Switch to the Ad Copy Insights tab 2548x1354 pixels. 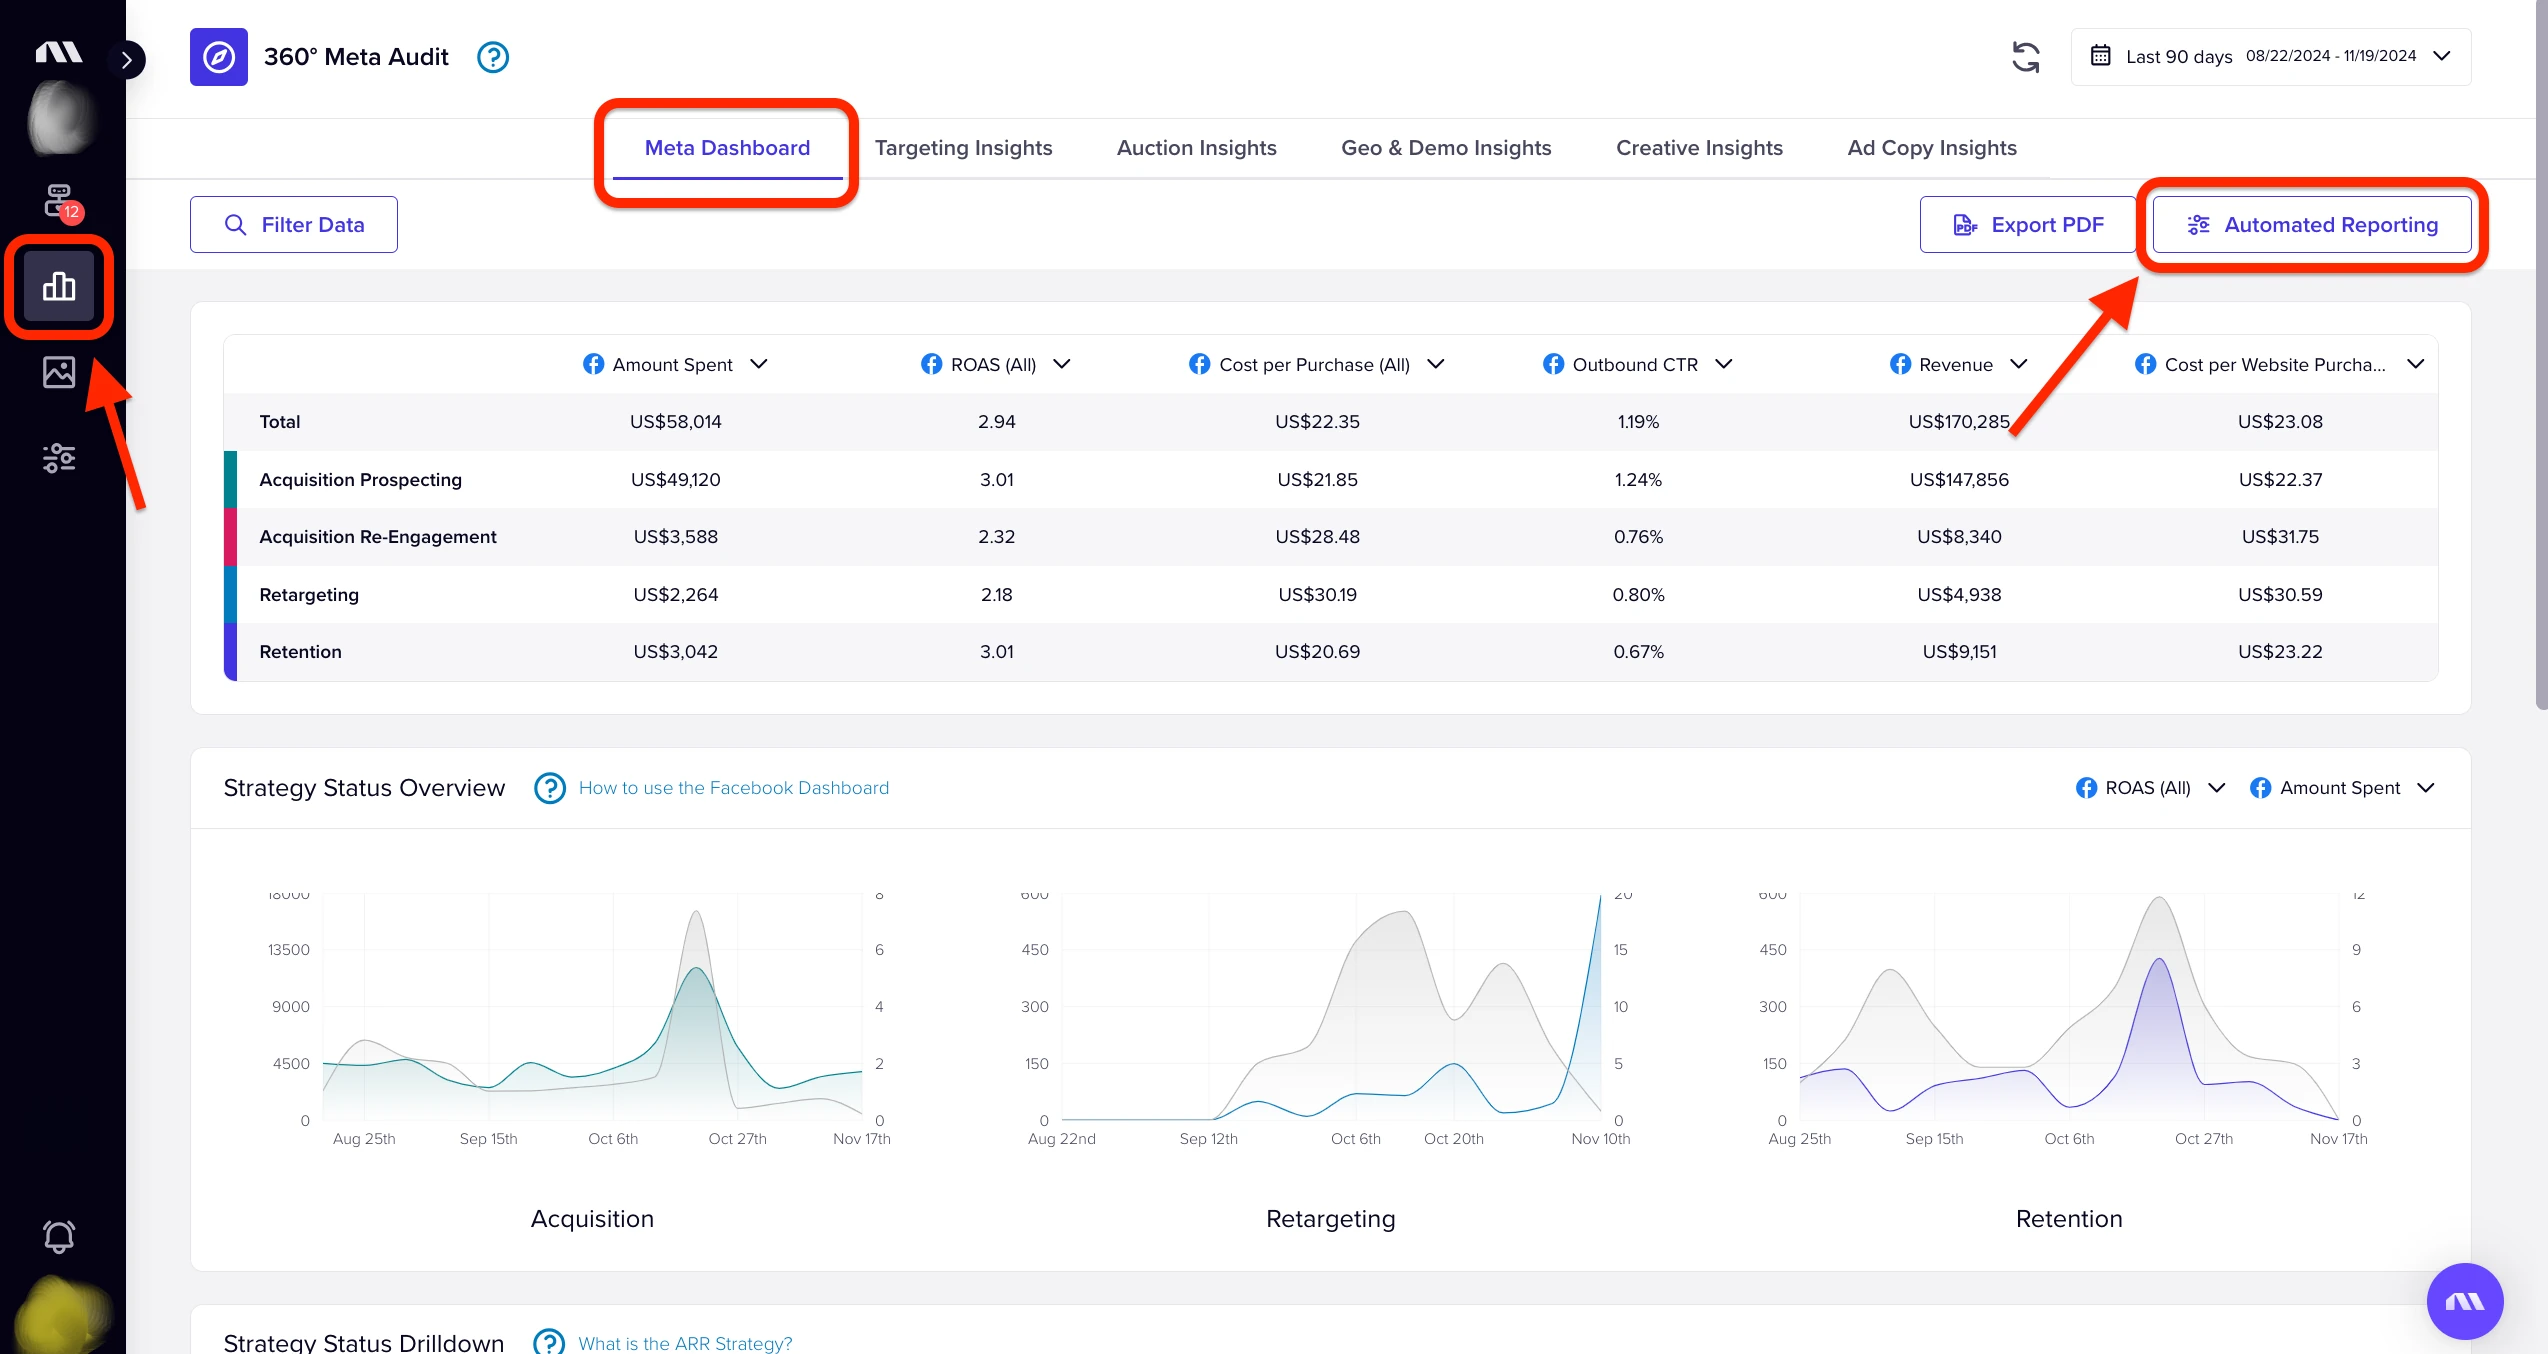click(x=1932, y=148)
